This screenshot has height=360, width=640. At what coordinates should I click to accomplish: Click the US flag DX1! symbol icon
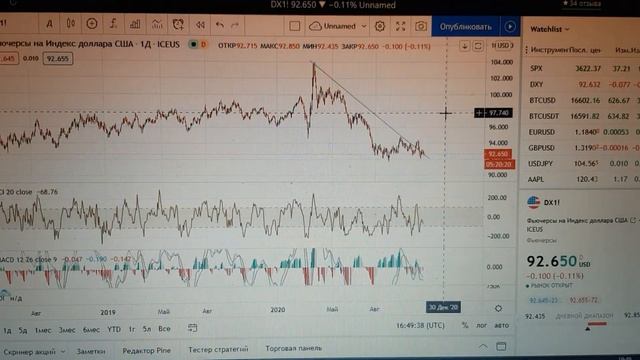(x=533, y=202)
